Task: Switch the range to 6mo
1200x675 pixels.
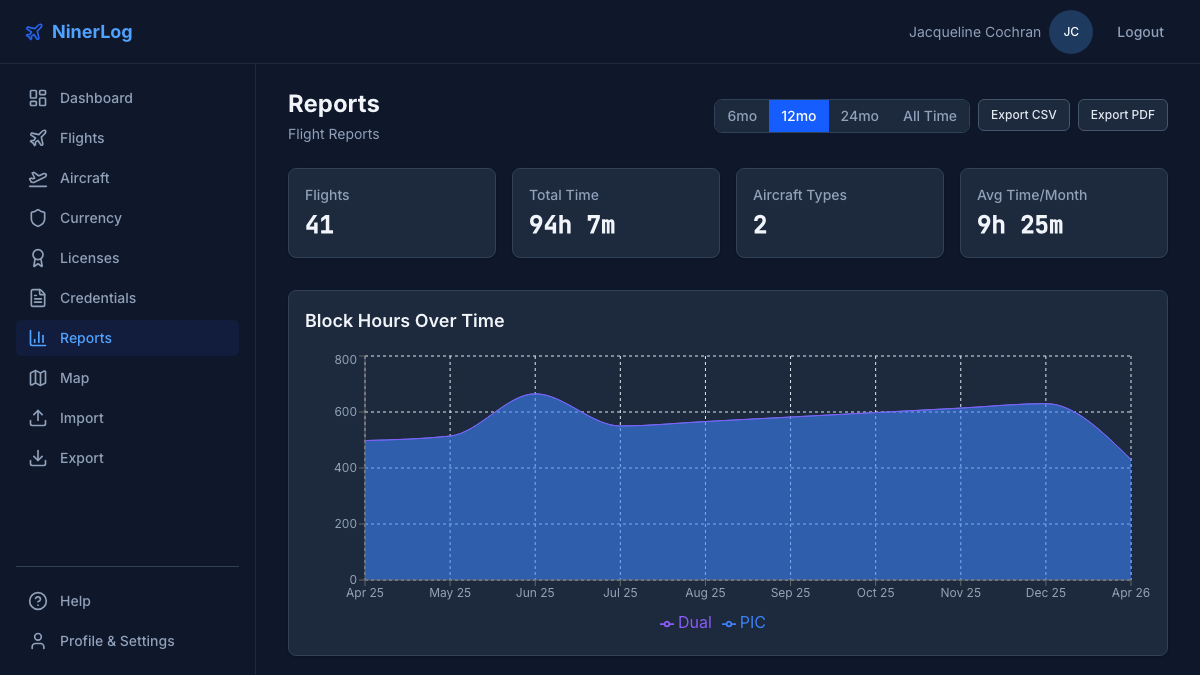Action: (x=742, y=116)
